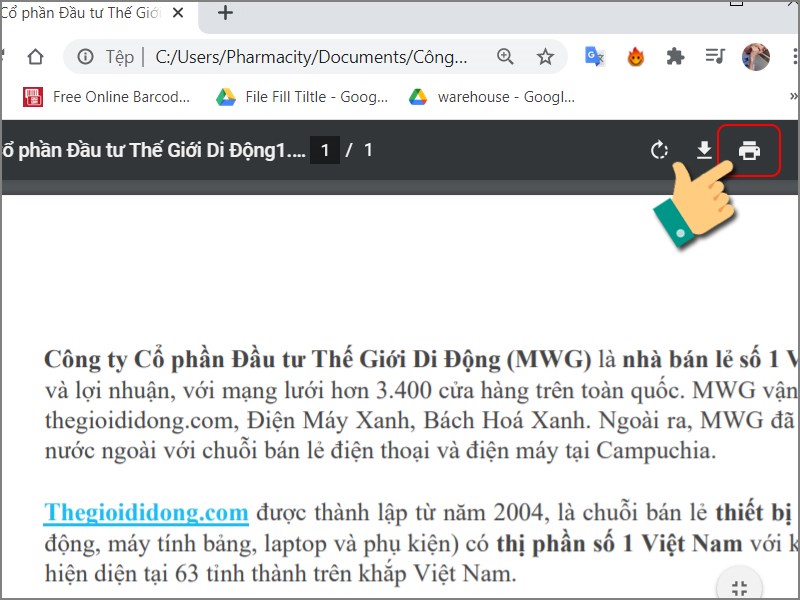Click the flame emoji extension icon
800x600 pixels.
point(635,57)
